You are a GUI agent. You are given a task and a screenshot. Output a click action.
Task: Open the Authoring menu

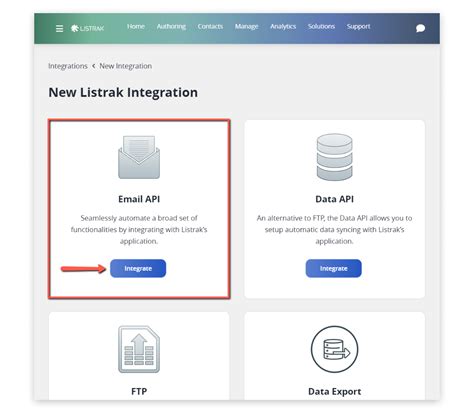coord(171,26)
